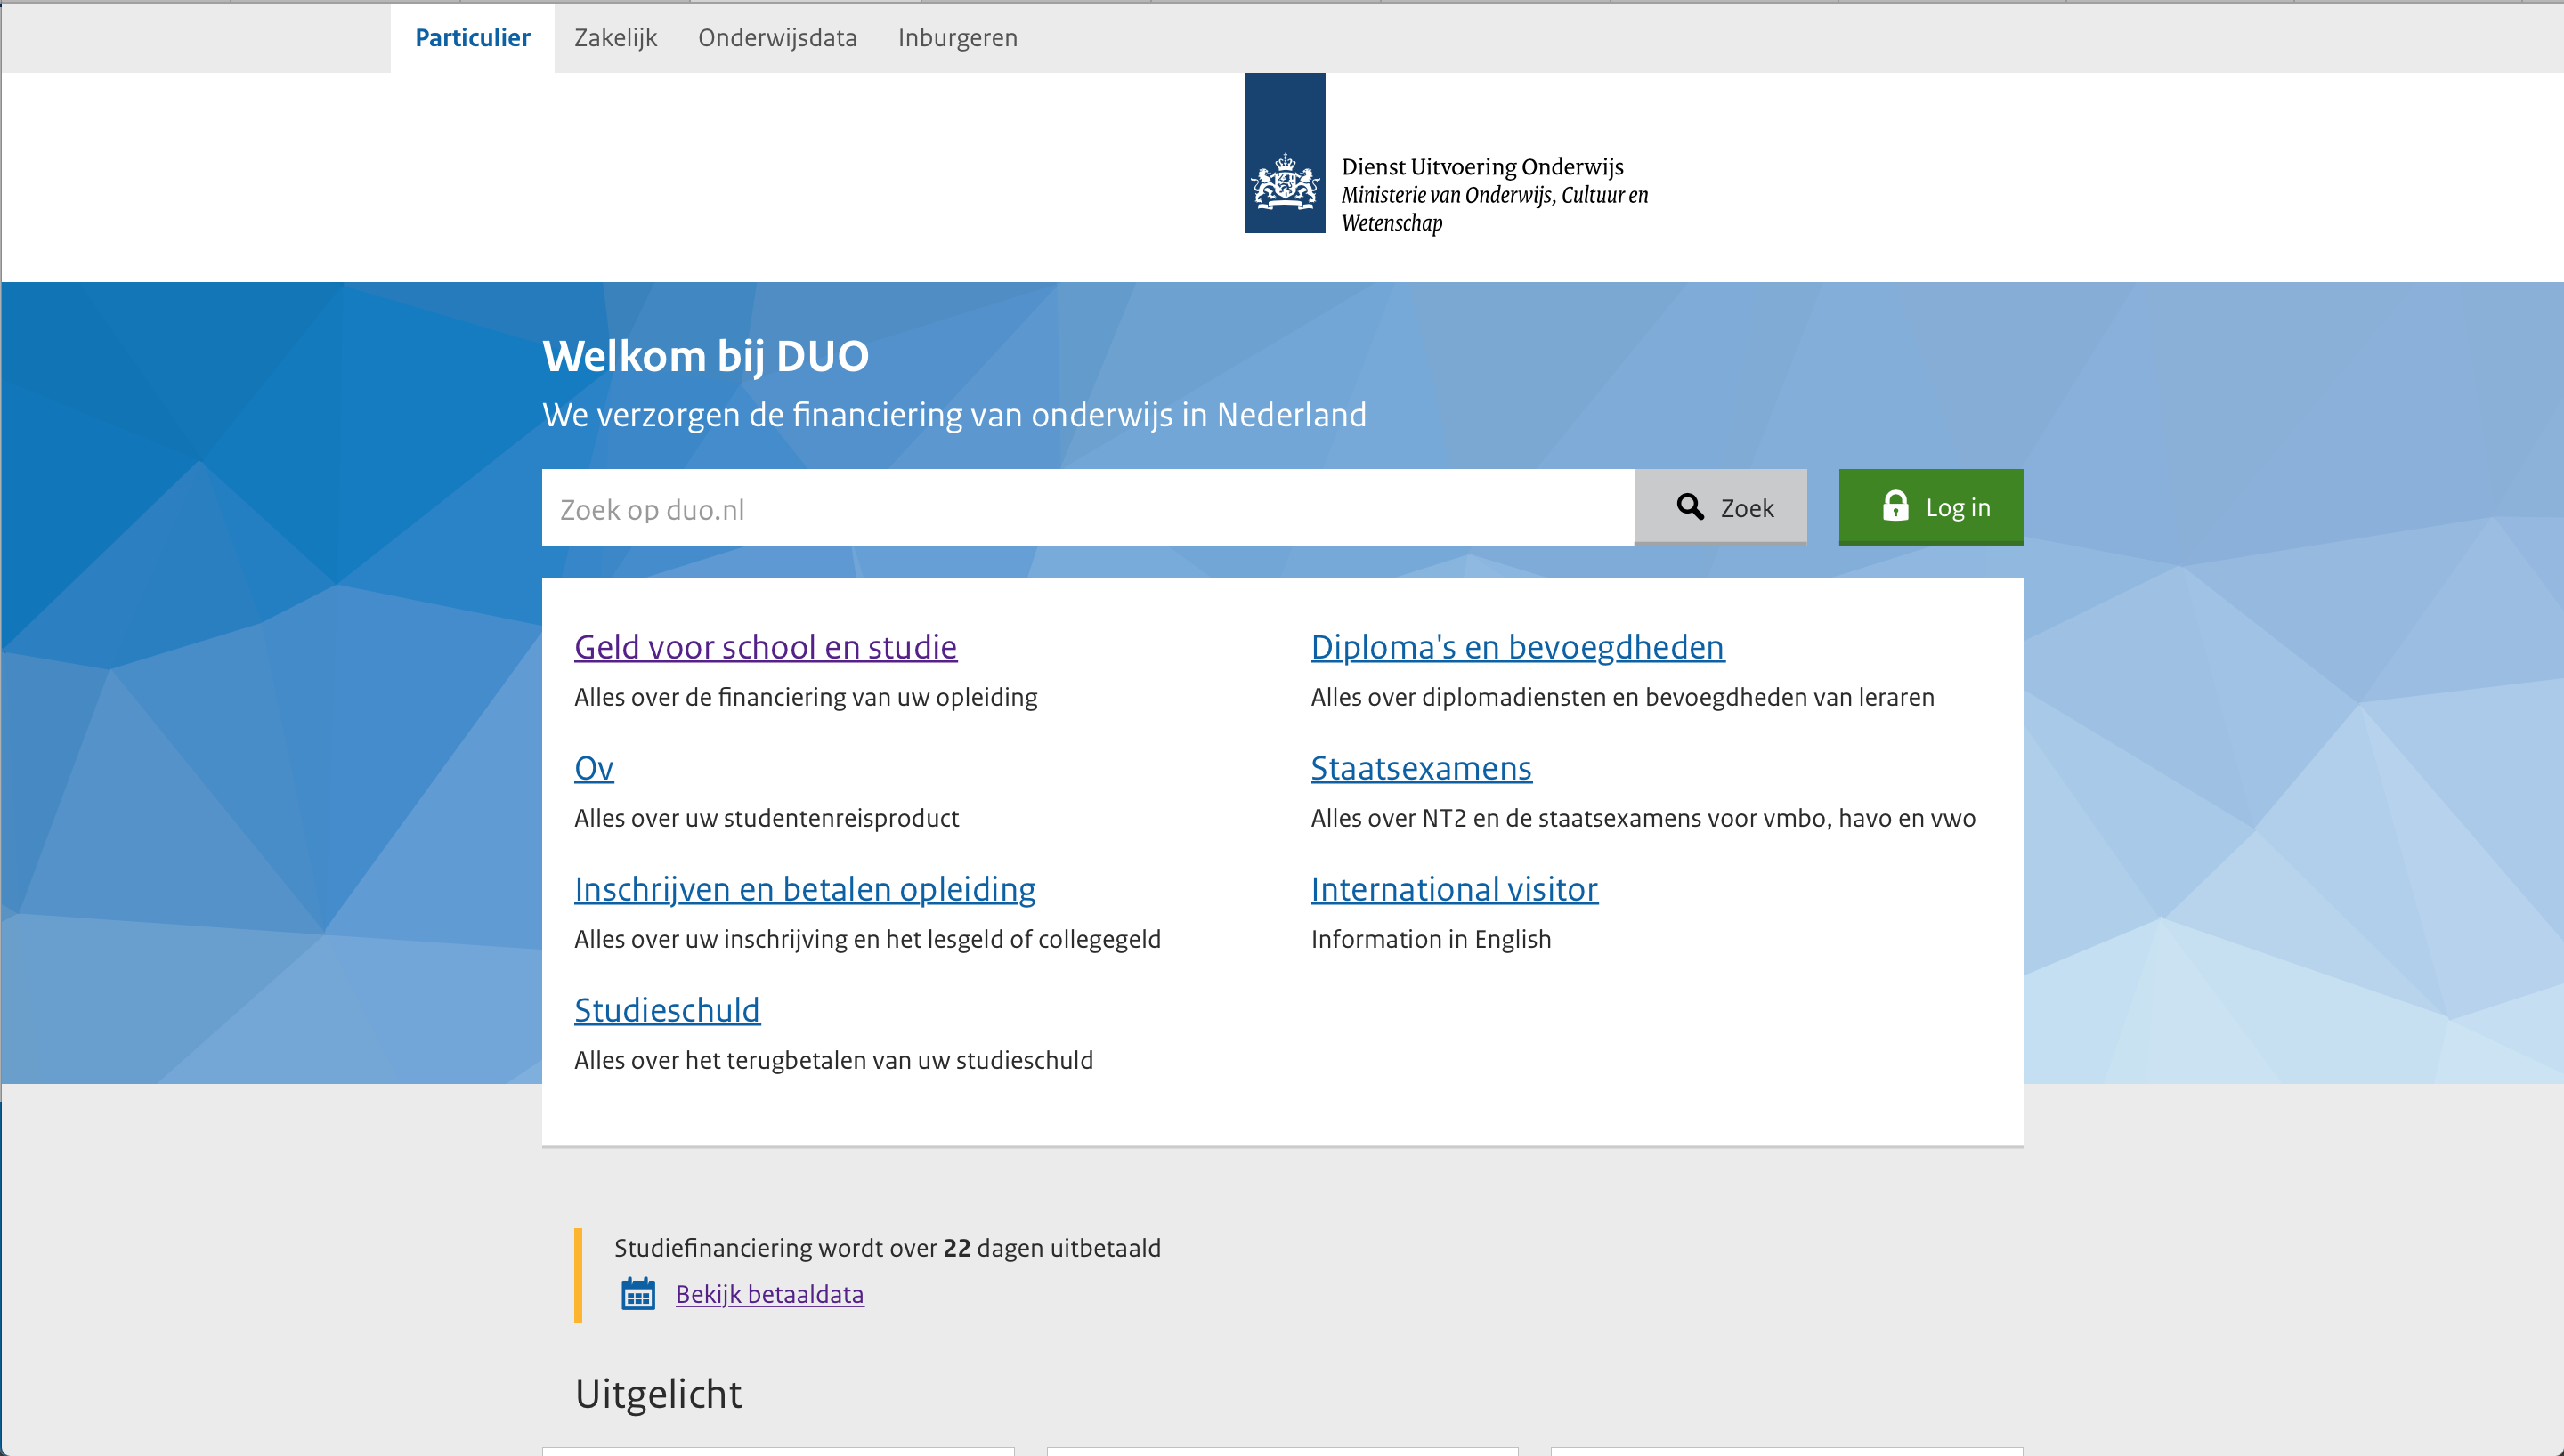Click the magnifying glass search icon
This screenshot has width=2564, height=1456.
(x=1689, y=507)
